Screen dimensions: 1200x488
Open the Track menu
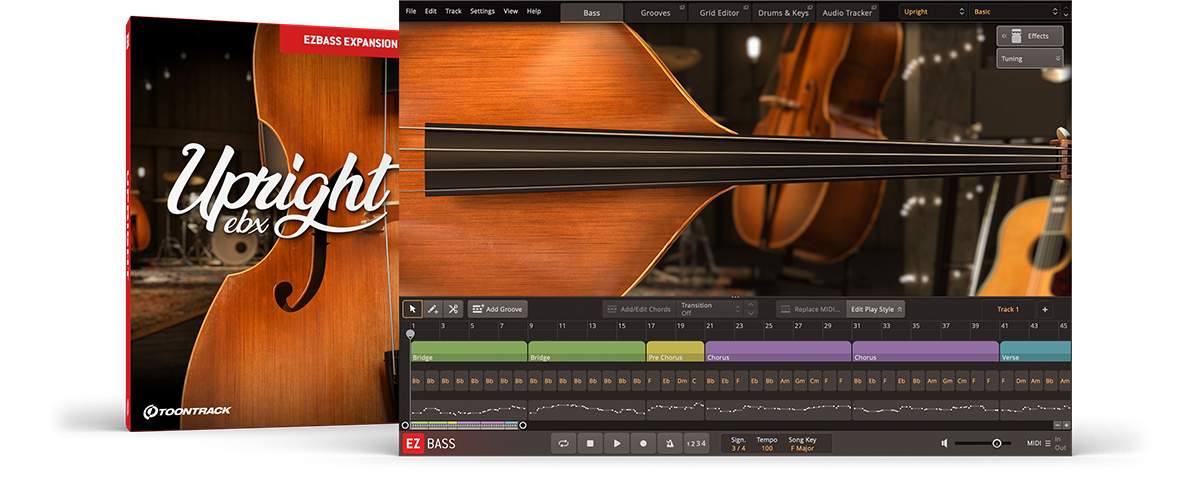click(x=454, y=11)
